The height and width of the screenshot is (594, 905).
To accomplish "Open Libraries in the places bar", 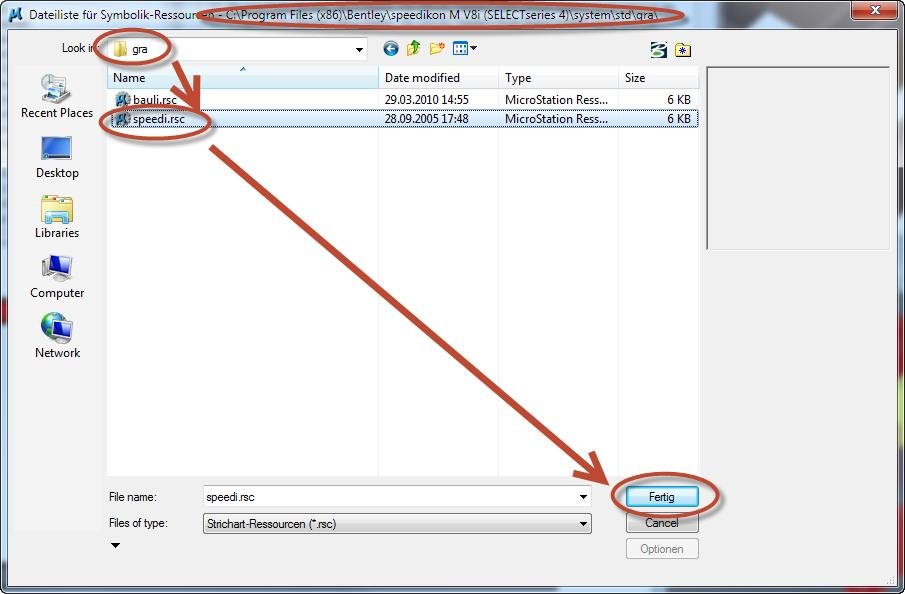I will (x=57, y=217).
